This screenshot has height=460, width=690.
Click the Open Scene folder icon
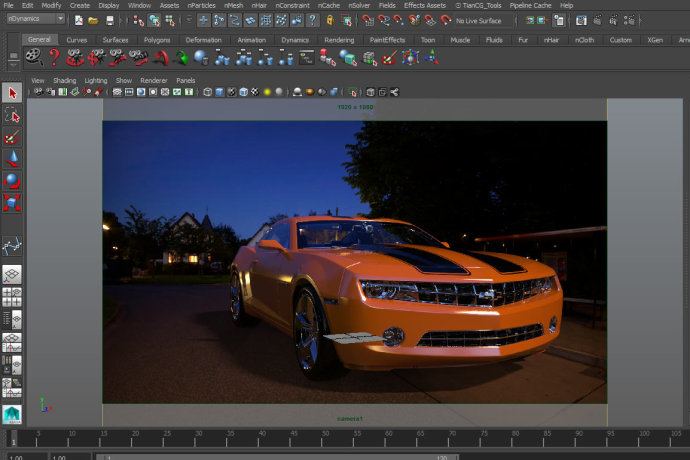tap(93, 20)
